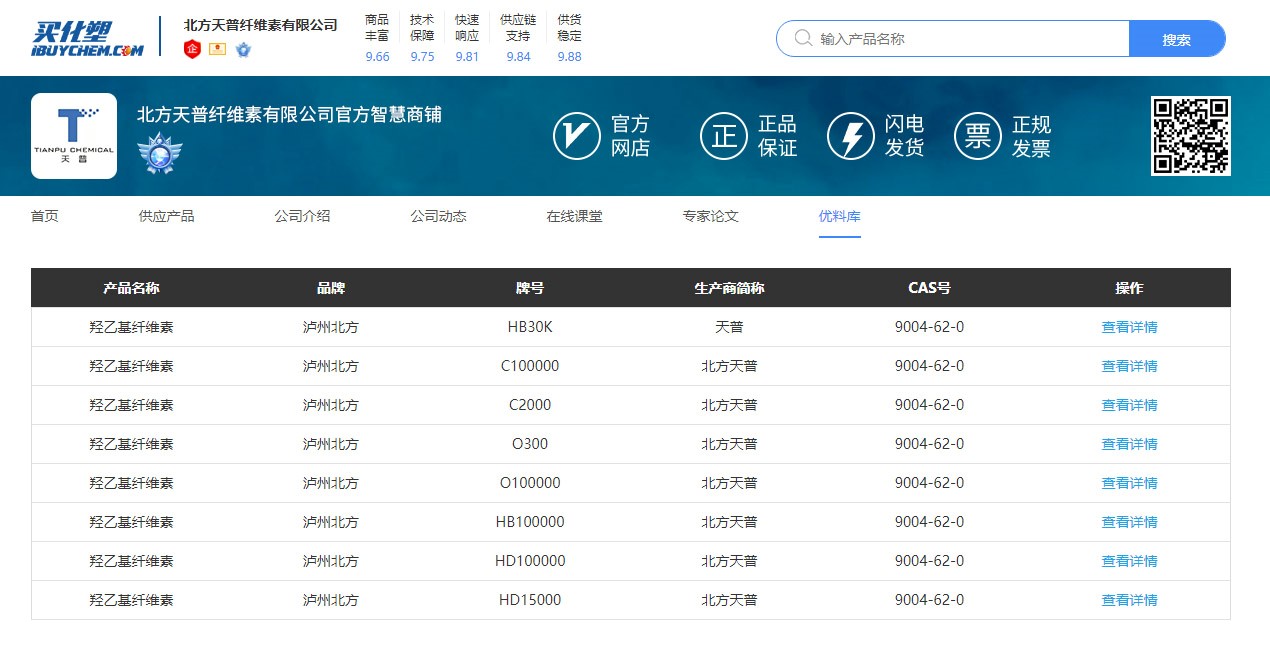Click grade cell HB30K

click(530, 327)
